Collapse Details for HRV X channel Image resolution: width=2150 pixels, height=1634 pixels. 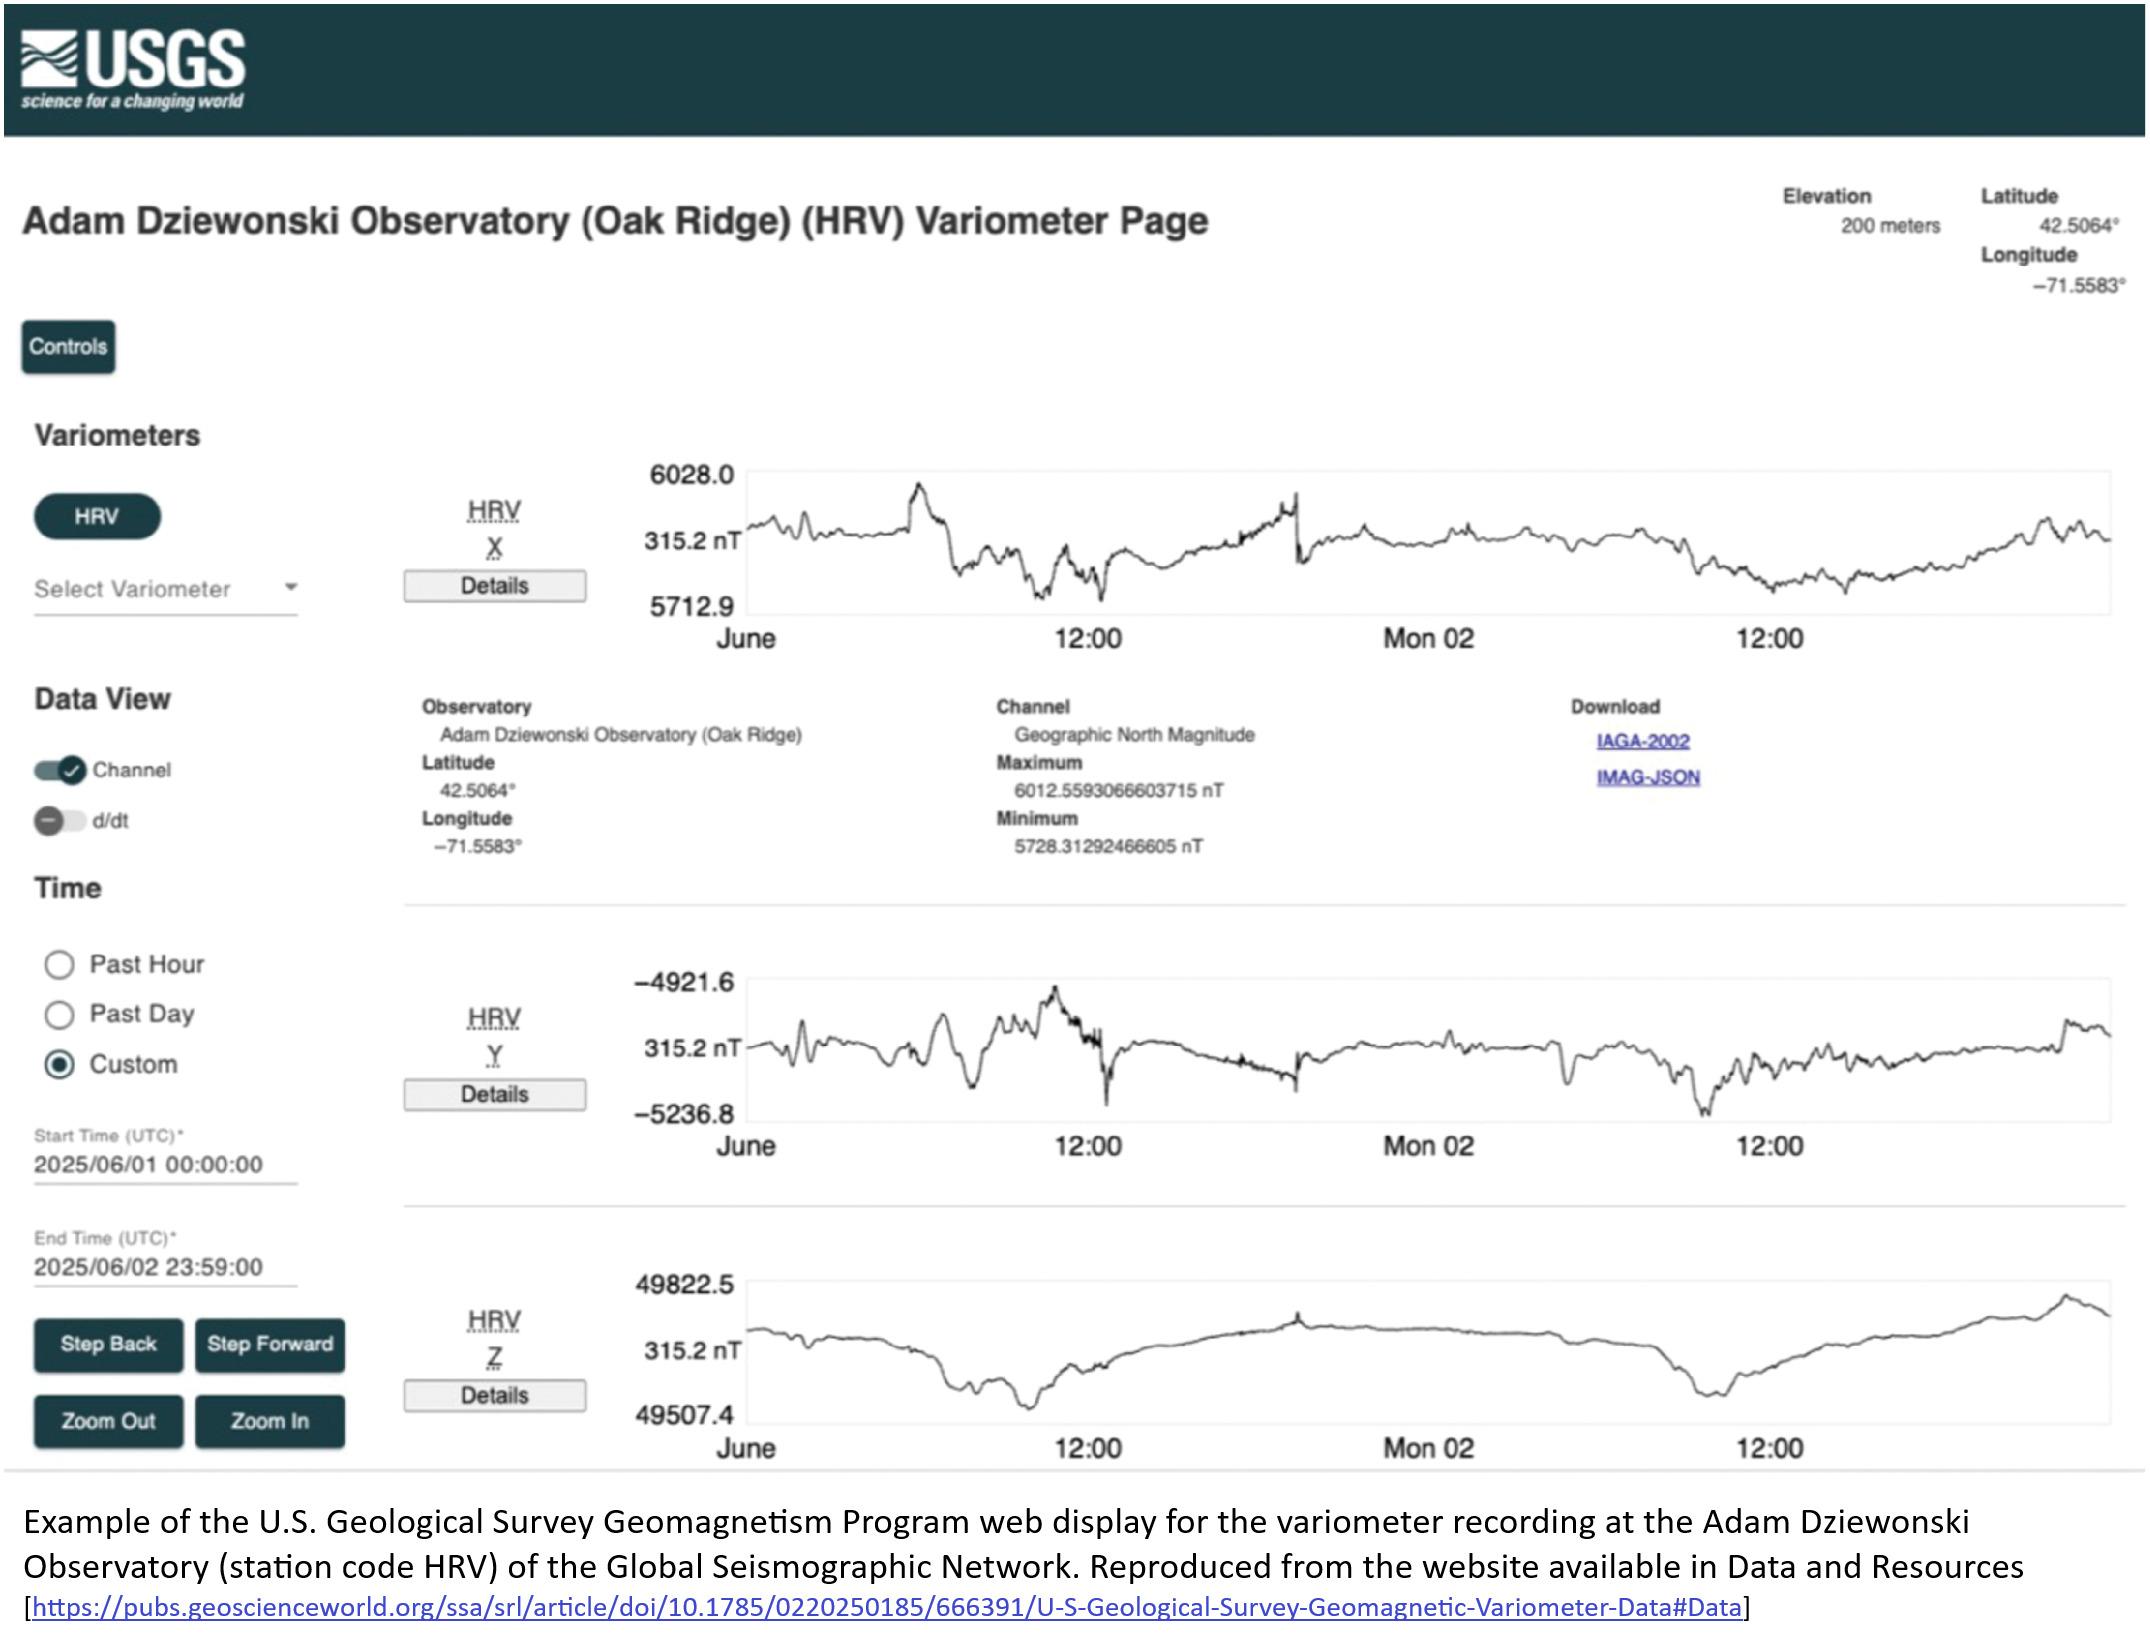pos(494,586)
